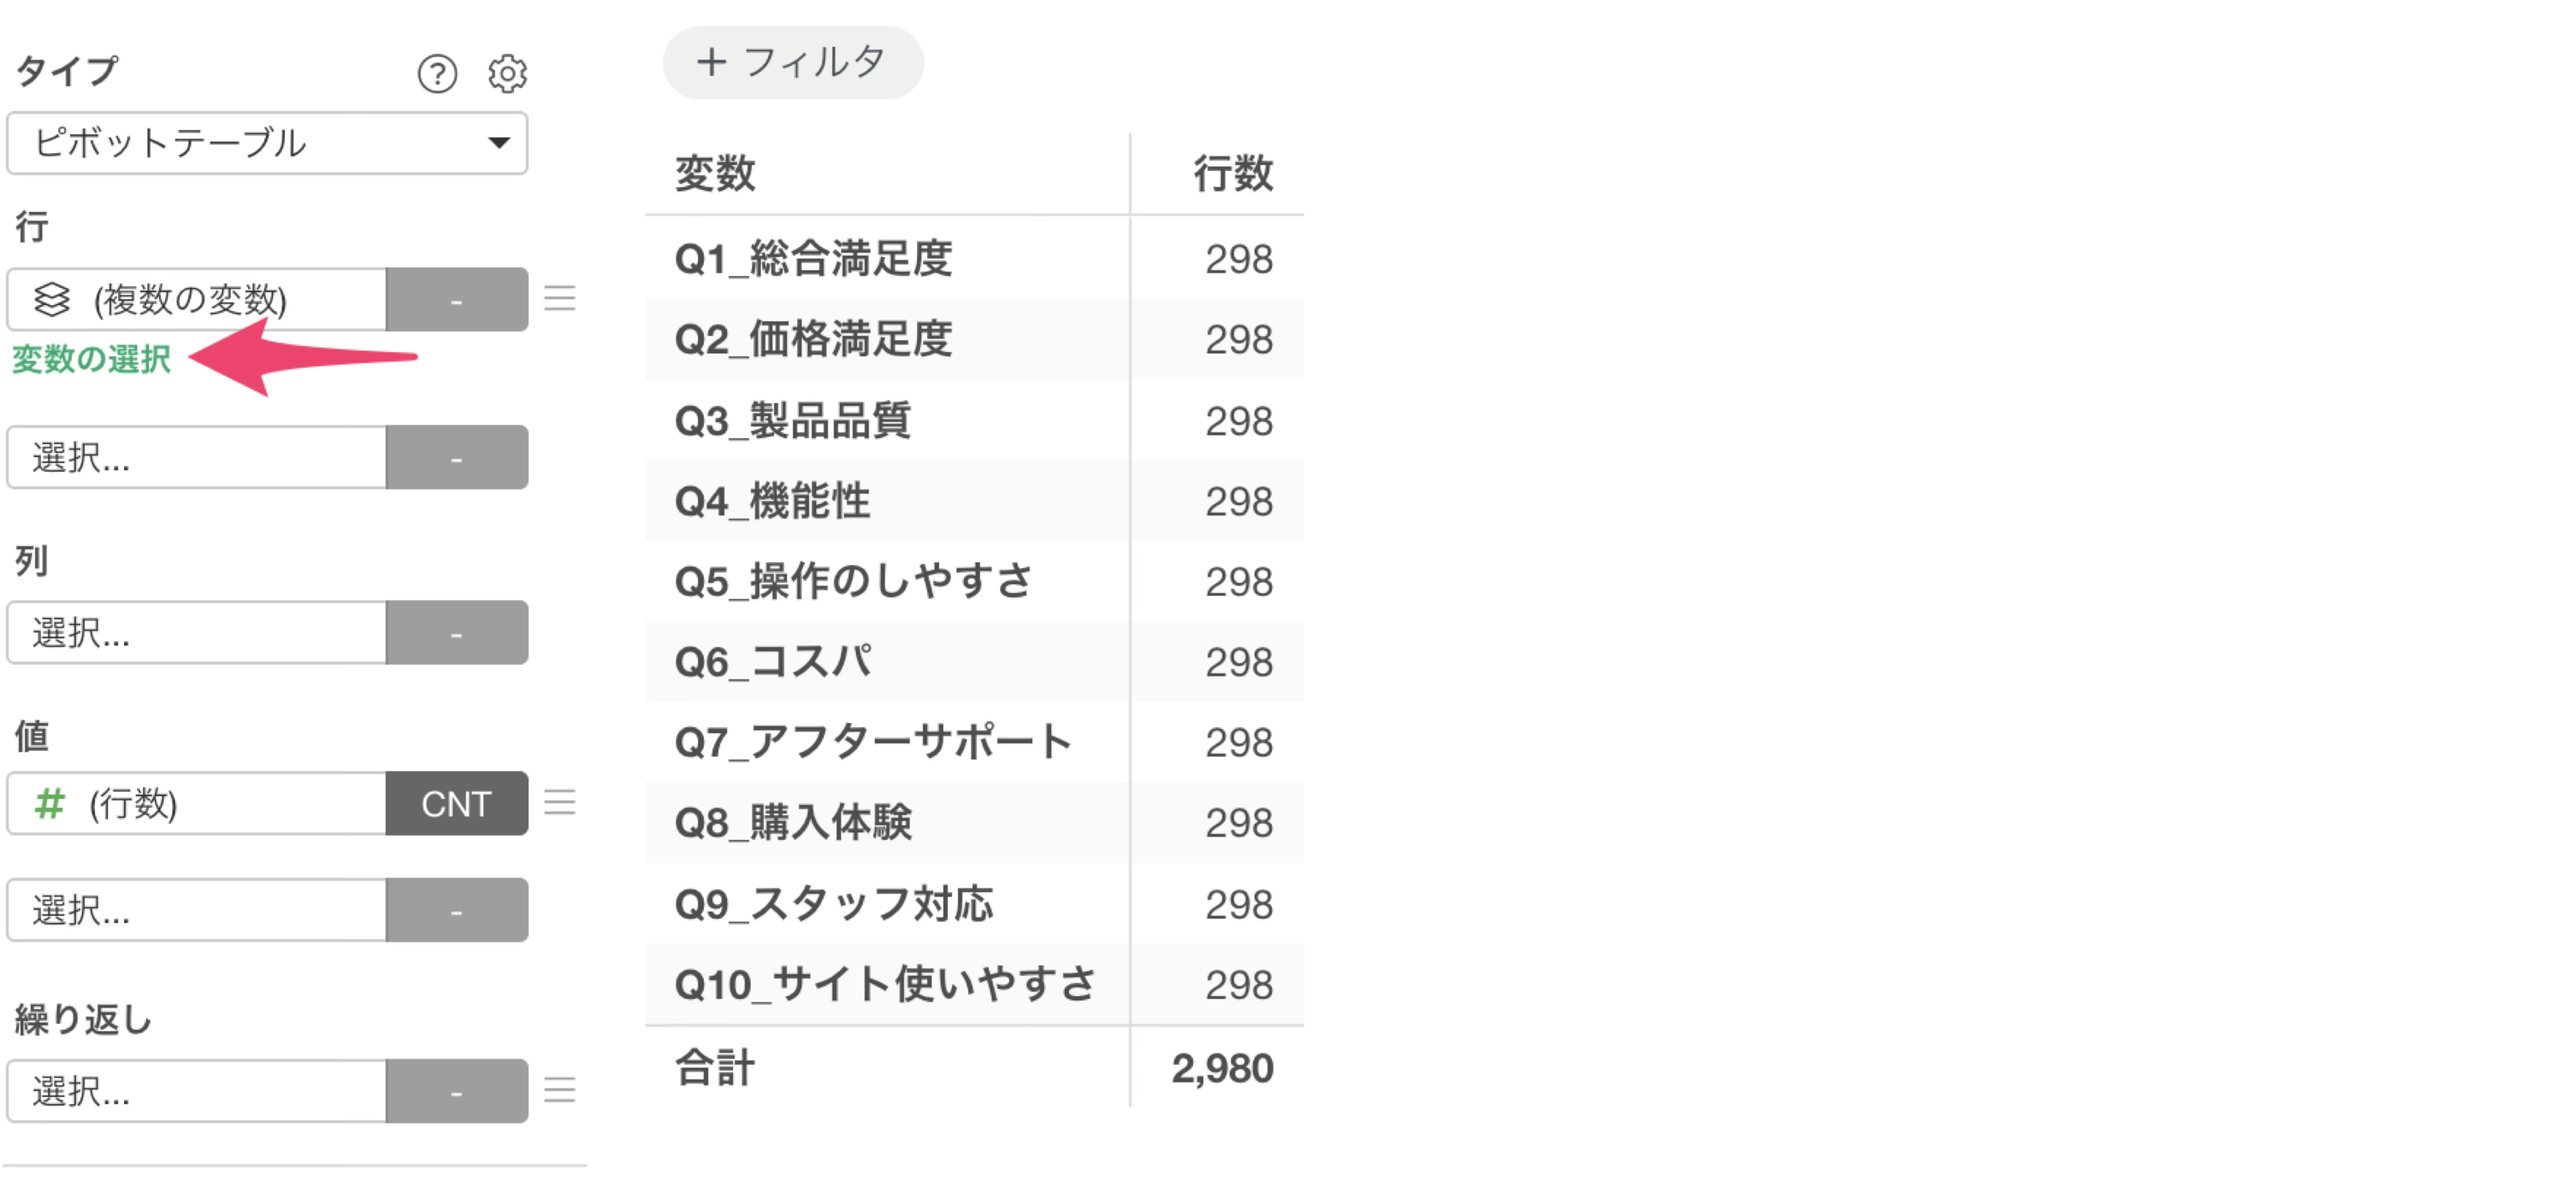This screenshot has height=1186, width=2576.
Task: Click the CNT aggregation function button
Action: pyautogui.click(x=457, y=803)
